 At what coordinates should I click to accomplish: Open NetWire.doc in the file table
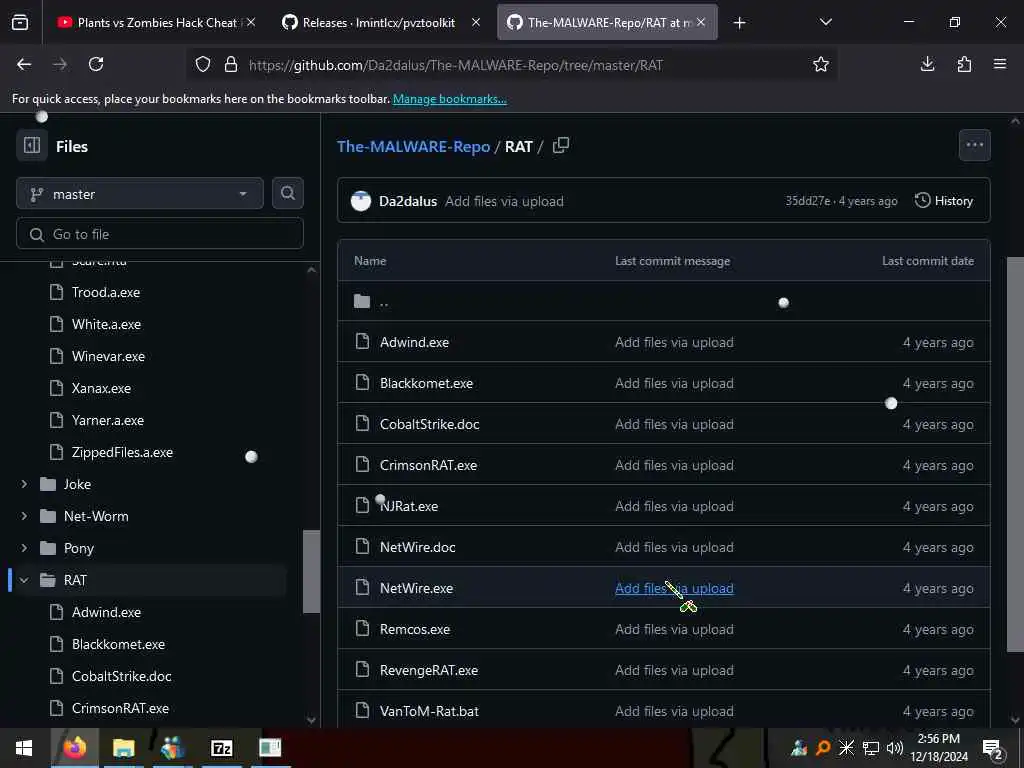417,547
